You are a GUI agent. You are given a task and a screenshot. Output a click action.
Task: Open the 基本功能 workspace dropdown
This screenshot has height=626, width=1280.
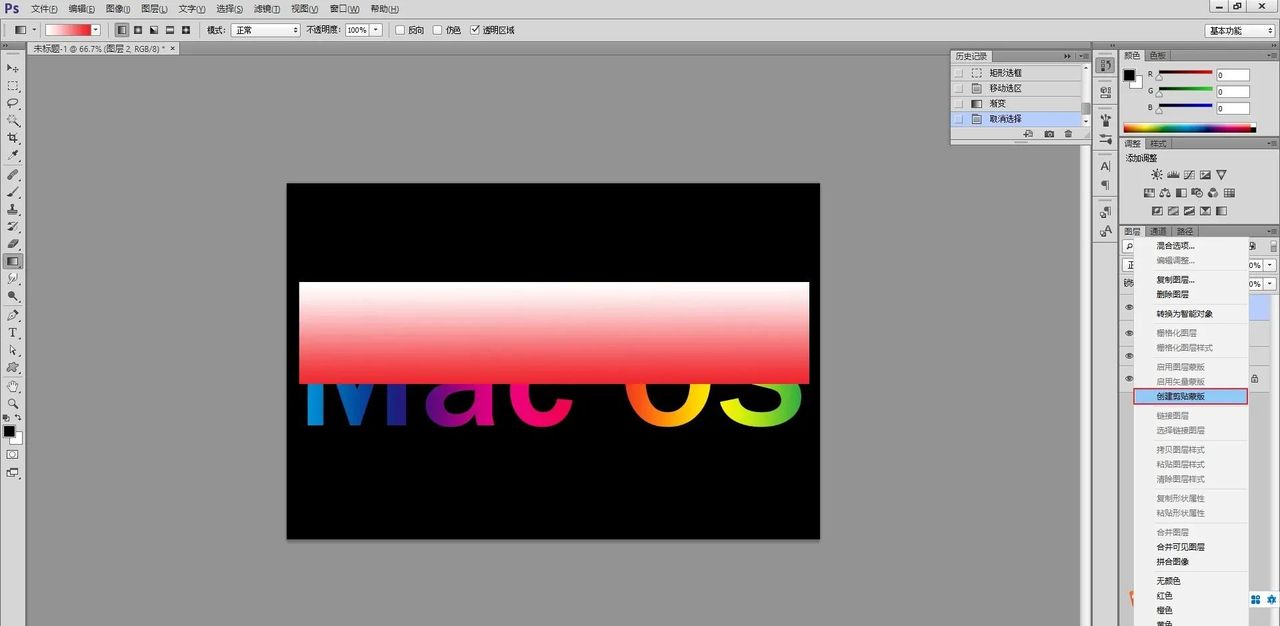(1239, 30)
